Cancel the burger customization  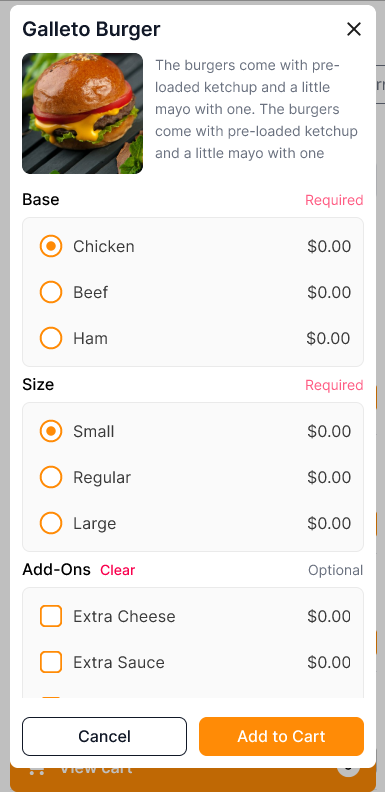point(105,736)
